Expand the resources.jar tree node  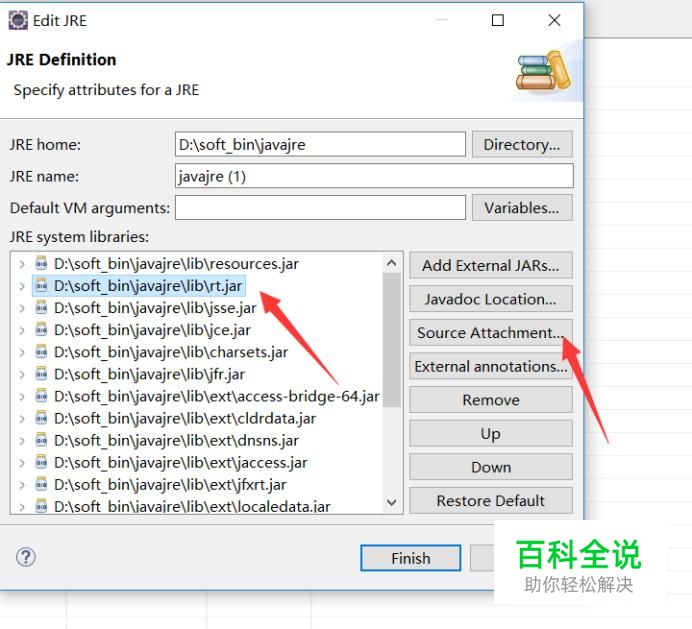point(22,264)
